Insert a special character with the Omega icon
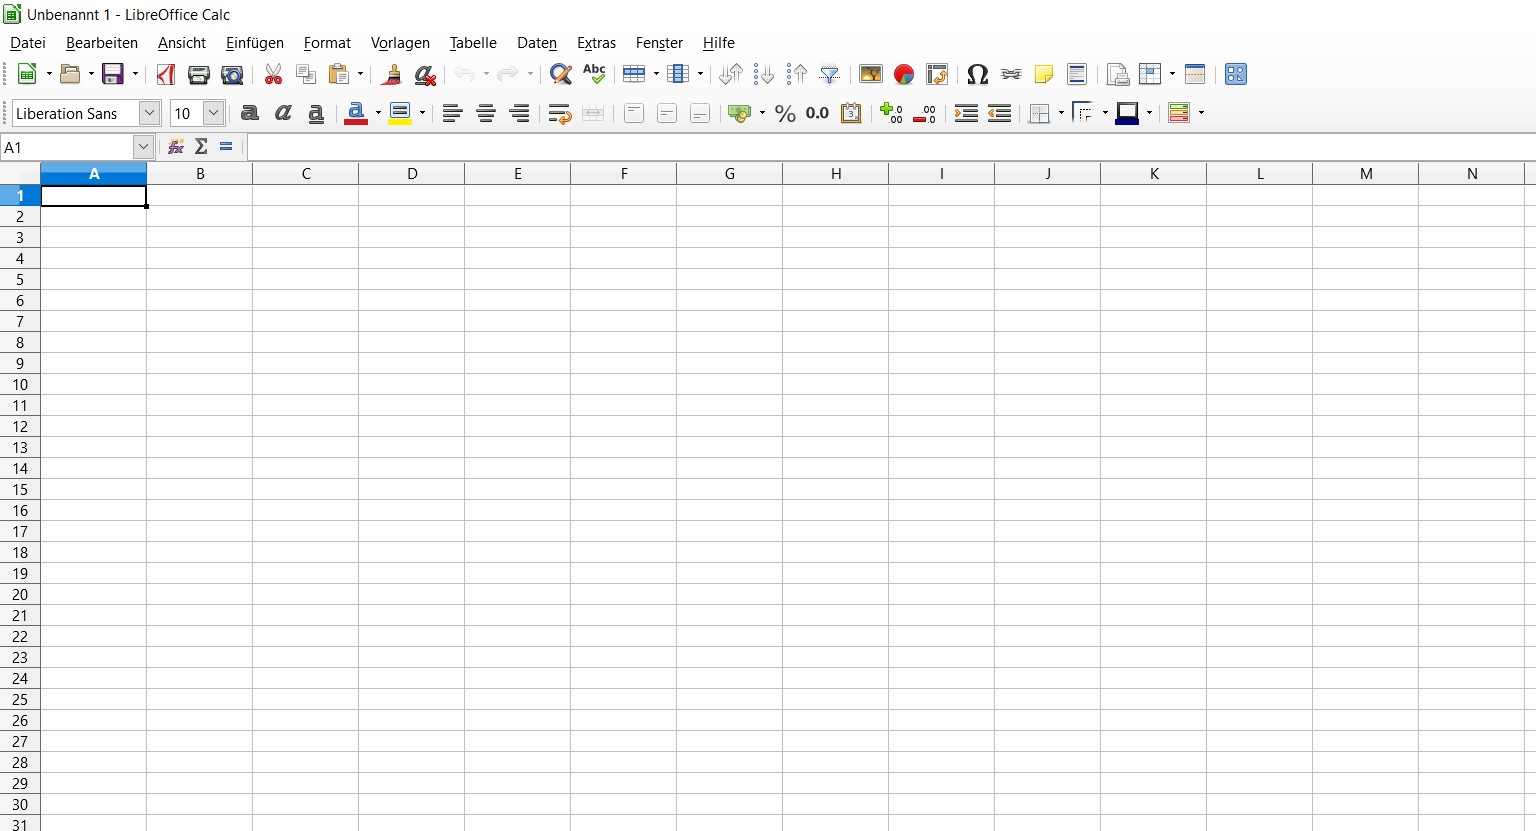 click(977, 74)
